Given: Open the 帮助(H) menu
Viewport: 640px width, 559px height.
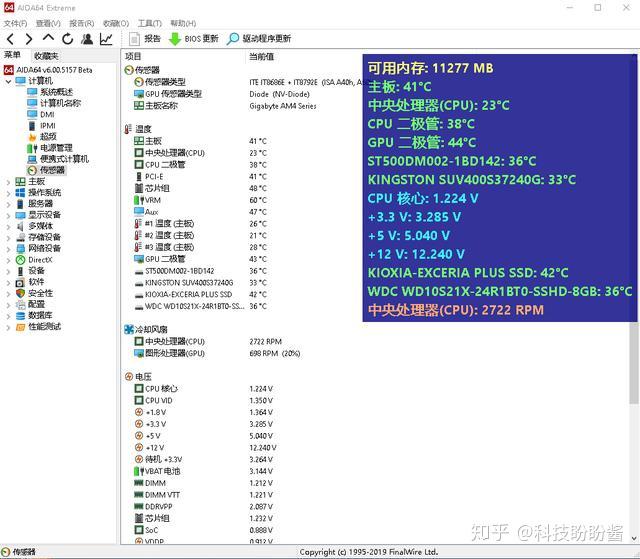Looking at the screenshot, I should [183, 23].
